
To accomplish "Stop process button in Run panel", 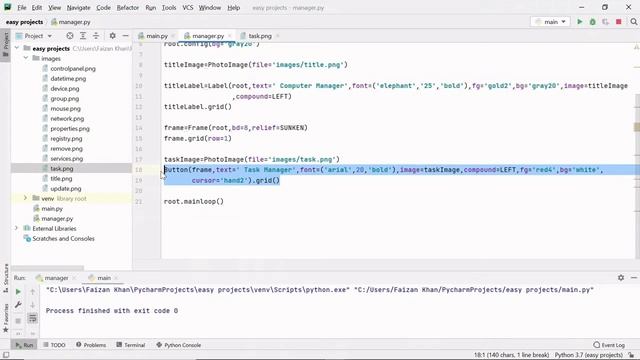I will 18,321.
